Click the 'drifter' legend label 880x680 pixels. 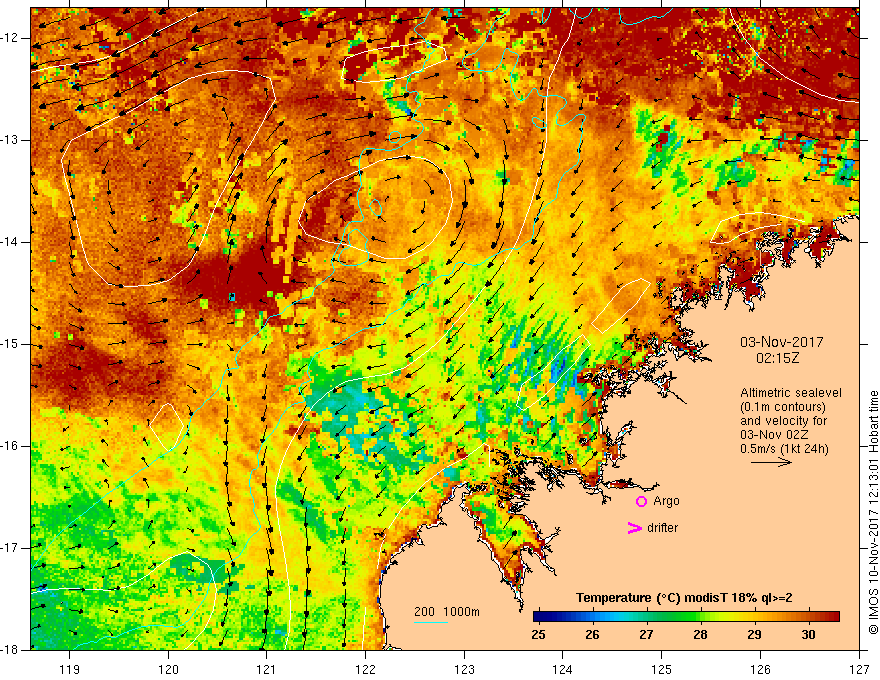click(x=662, y=528)
